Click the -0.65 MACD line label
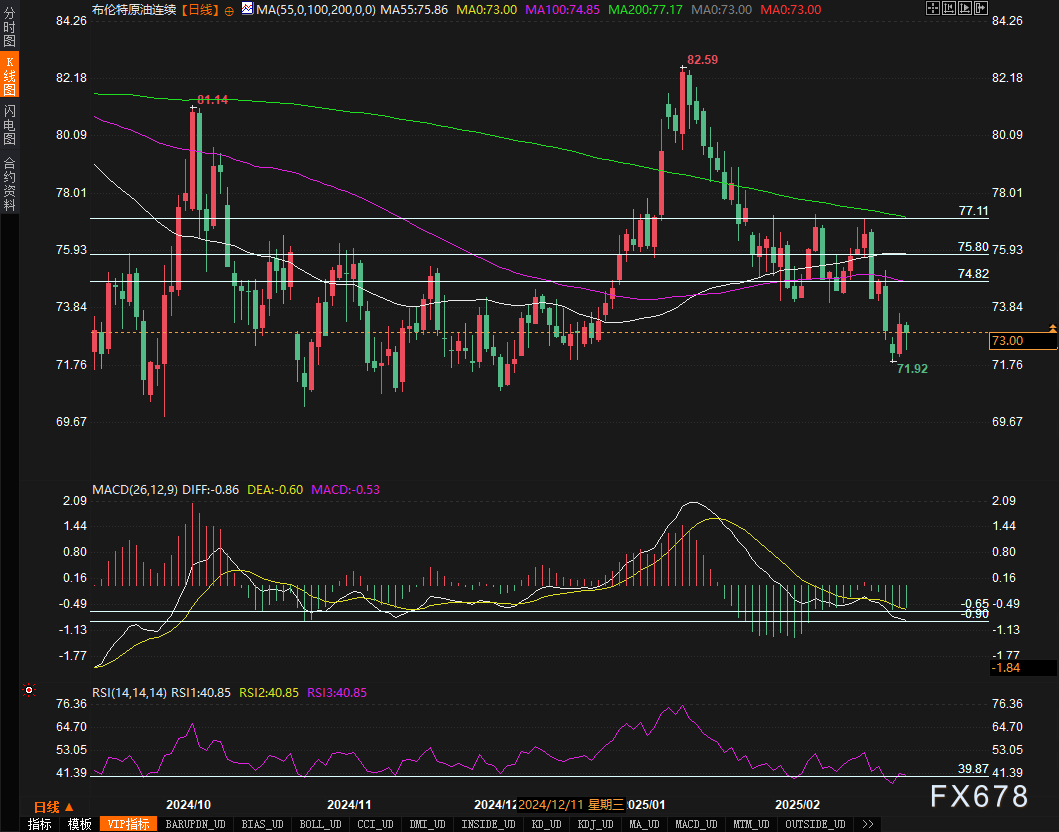 pyautogui.click(x=975, y=603)
